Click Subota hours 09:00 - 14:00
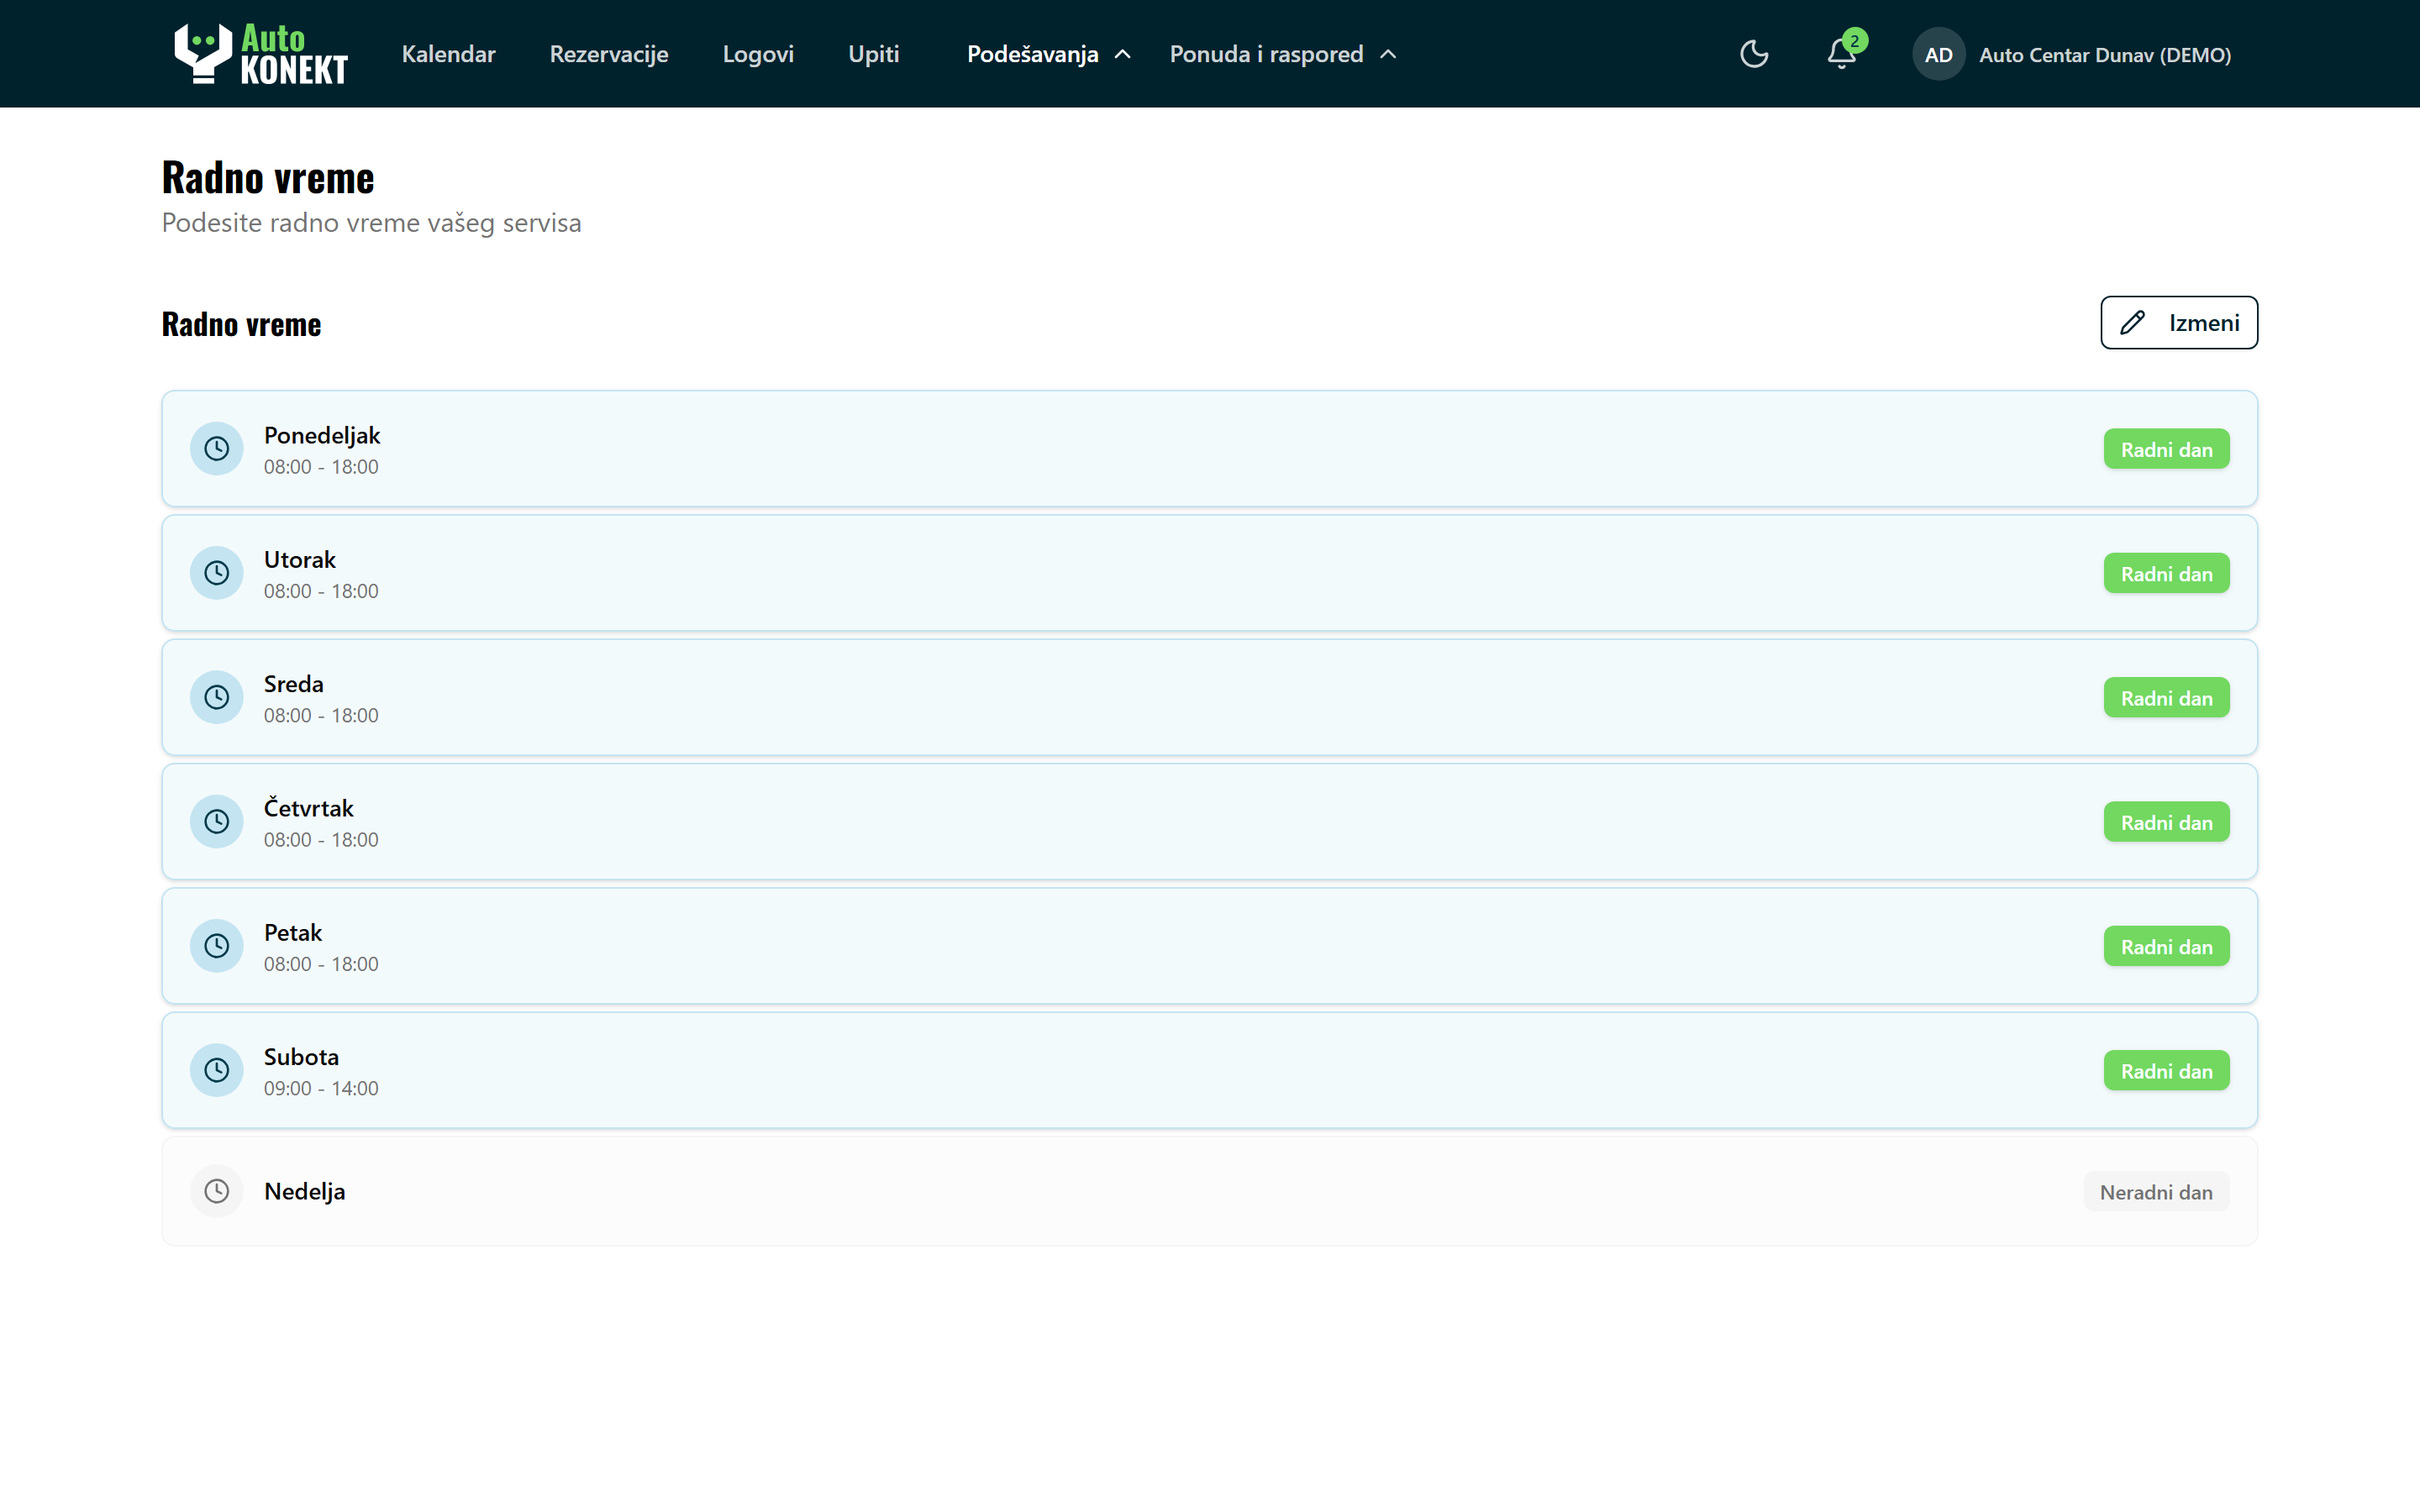This screenshot has height=1512, width=2420. [x=321, y=1088]
